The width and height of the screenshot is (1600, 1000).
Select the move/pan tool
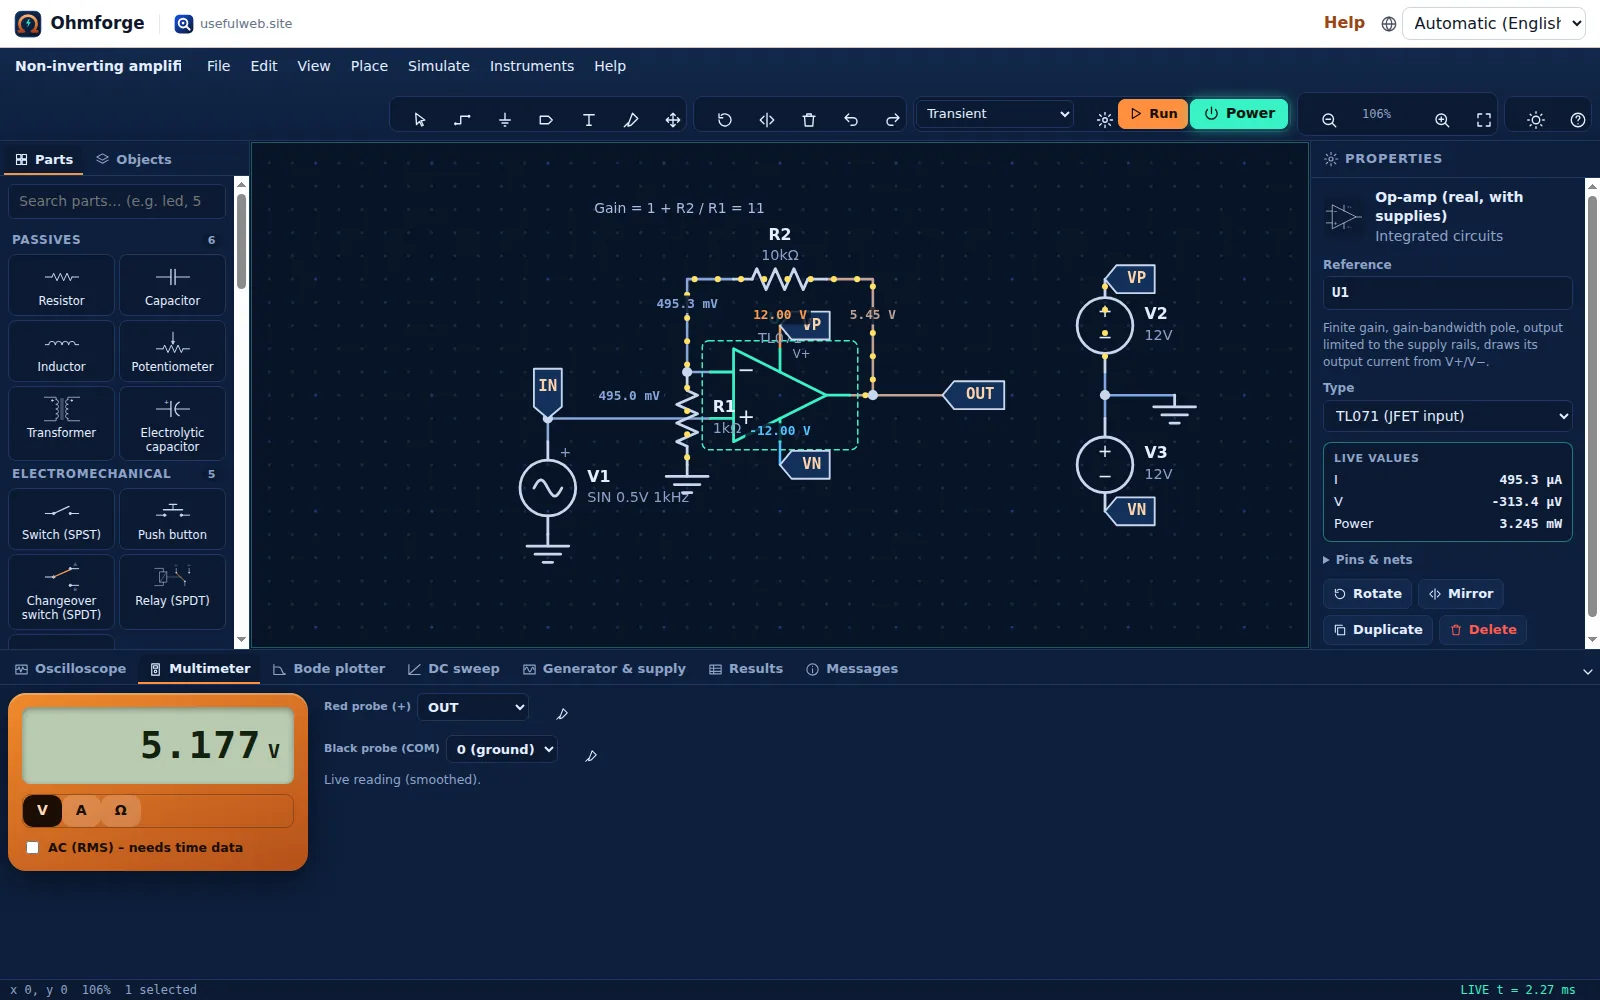point(673,120)
